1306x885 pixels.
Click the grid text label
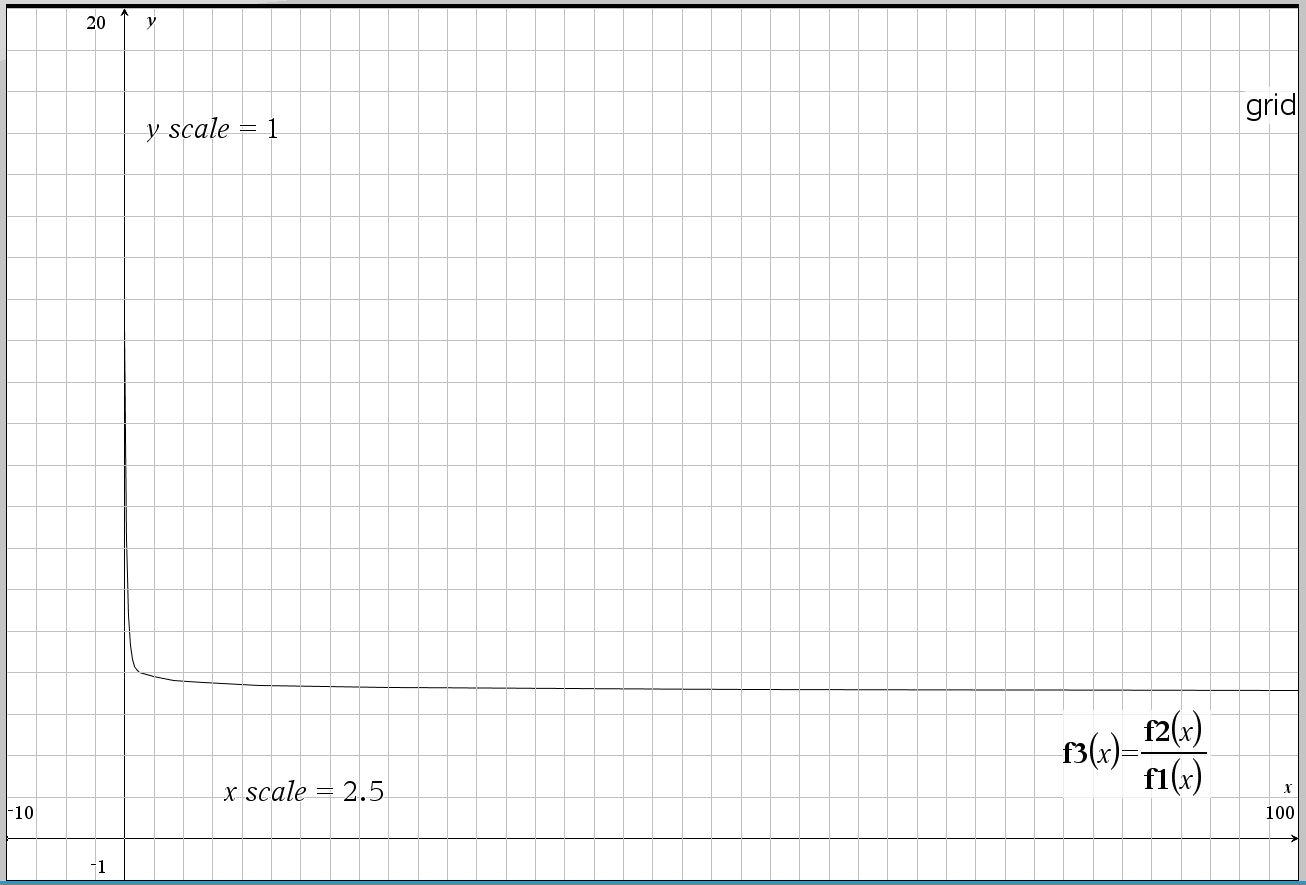(1270, 106)
